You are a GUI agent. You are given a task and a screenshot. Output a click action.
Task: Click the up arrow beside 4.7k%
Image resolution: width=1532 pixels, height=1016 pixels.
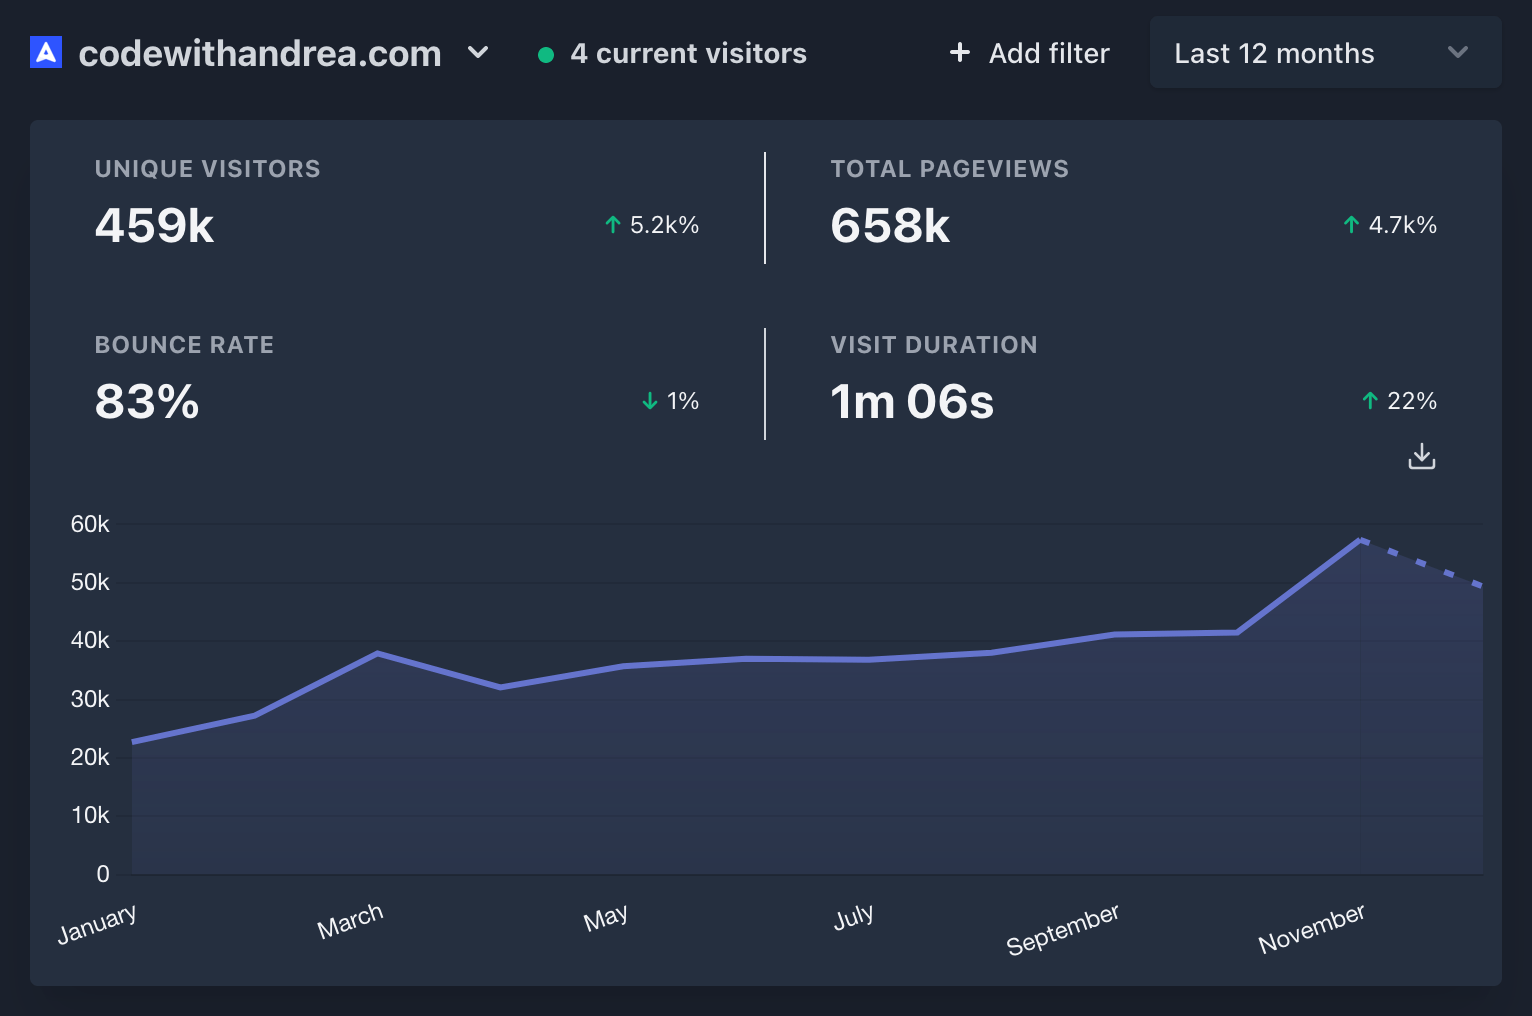click(1350, 225)
